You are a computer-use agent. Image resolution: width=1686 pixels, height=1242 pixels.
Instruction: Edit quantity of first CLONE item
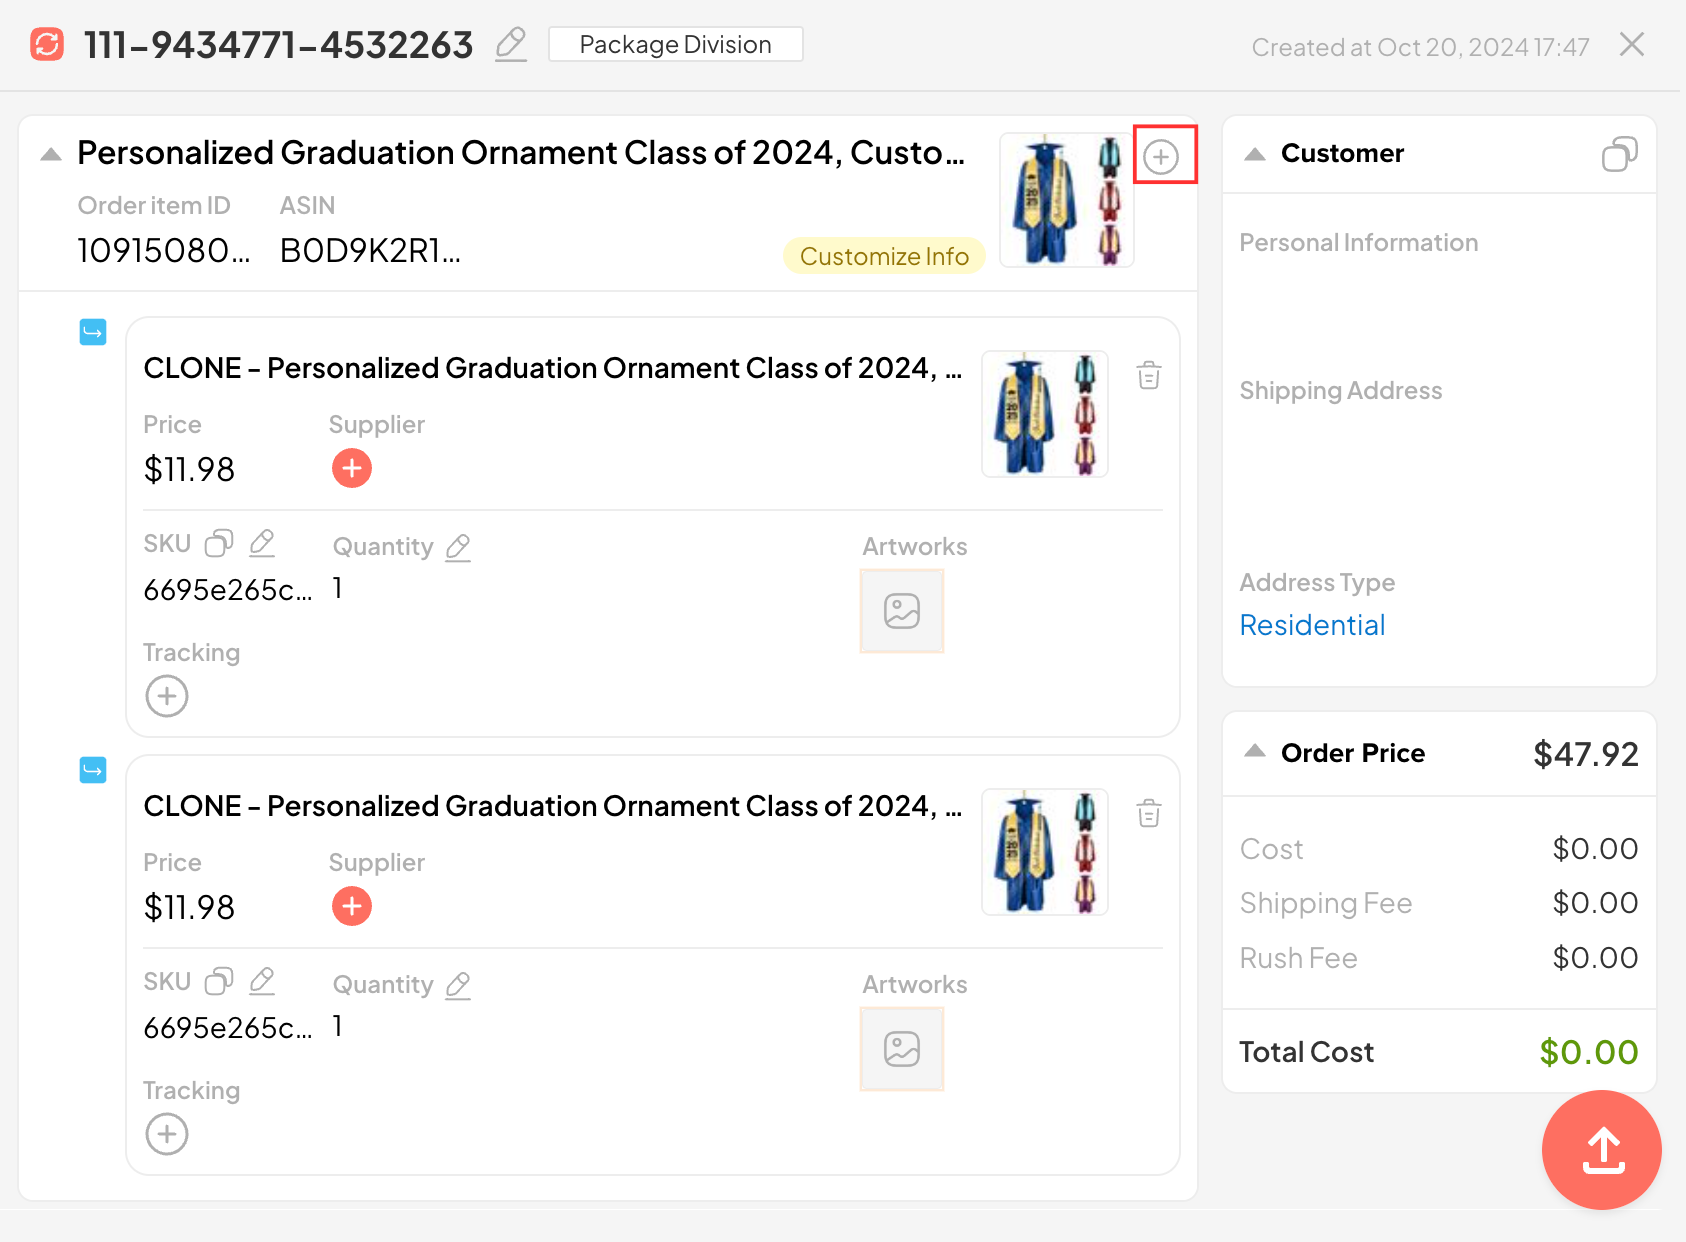coord(458,547)
